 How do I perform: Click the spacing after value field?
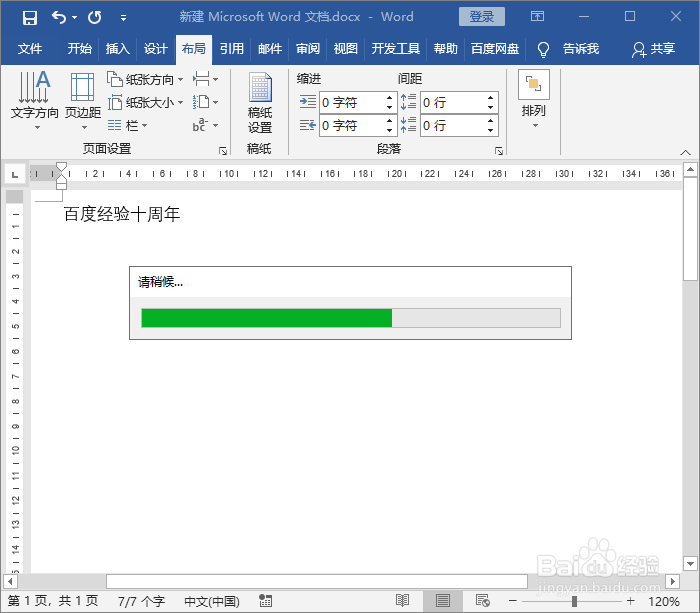pos(452,125)
